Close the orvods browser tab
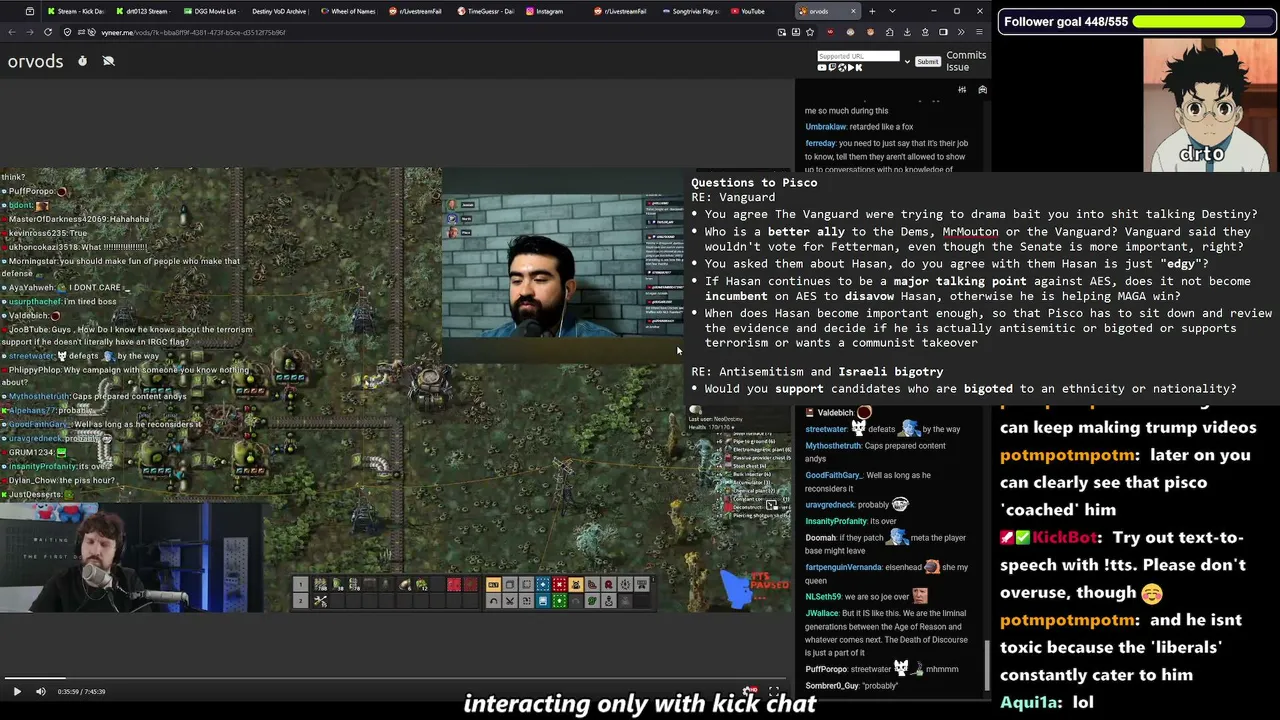The width and height of the screenshot is (1280, 720). (853, 11)
